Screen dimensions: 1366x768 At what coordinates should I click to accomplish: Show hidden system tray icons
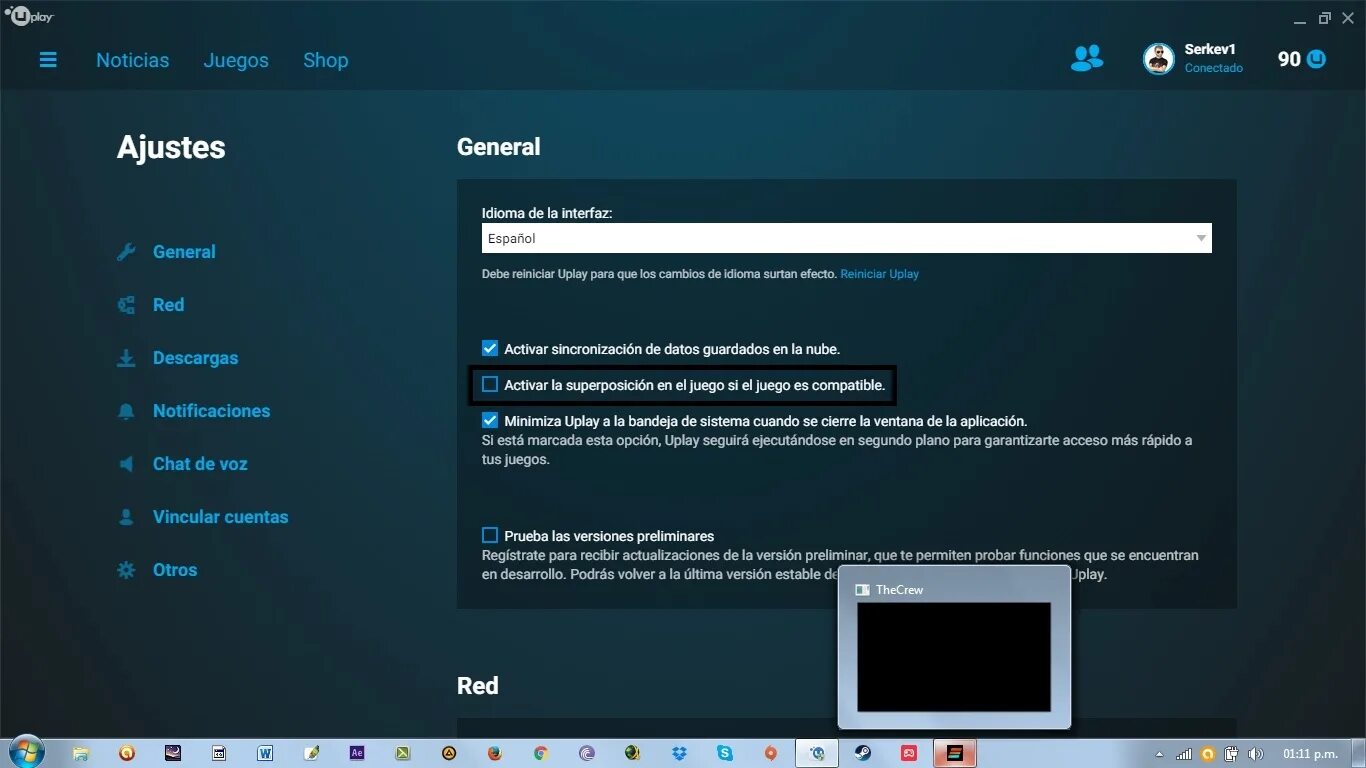[x=1159, y=754]
